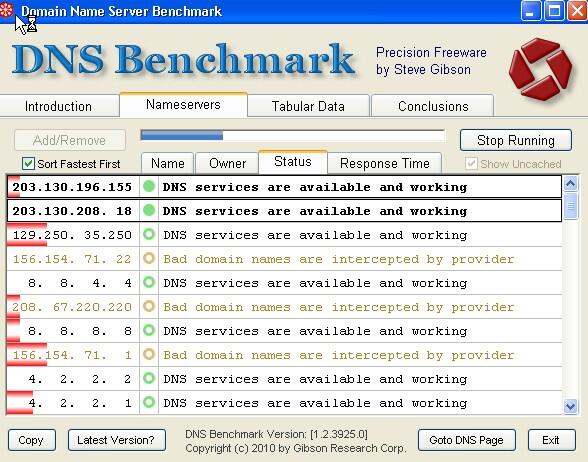
Task: Click status text of 208. 67.220.220 row
Action: pyautogui.click(x=339, y=307)
